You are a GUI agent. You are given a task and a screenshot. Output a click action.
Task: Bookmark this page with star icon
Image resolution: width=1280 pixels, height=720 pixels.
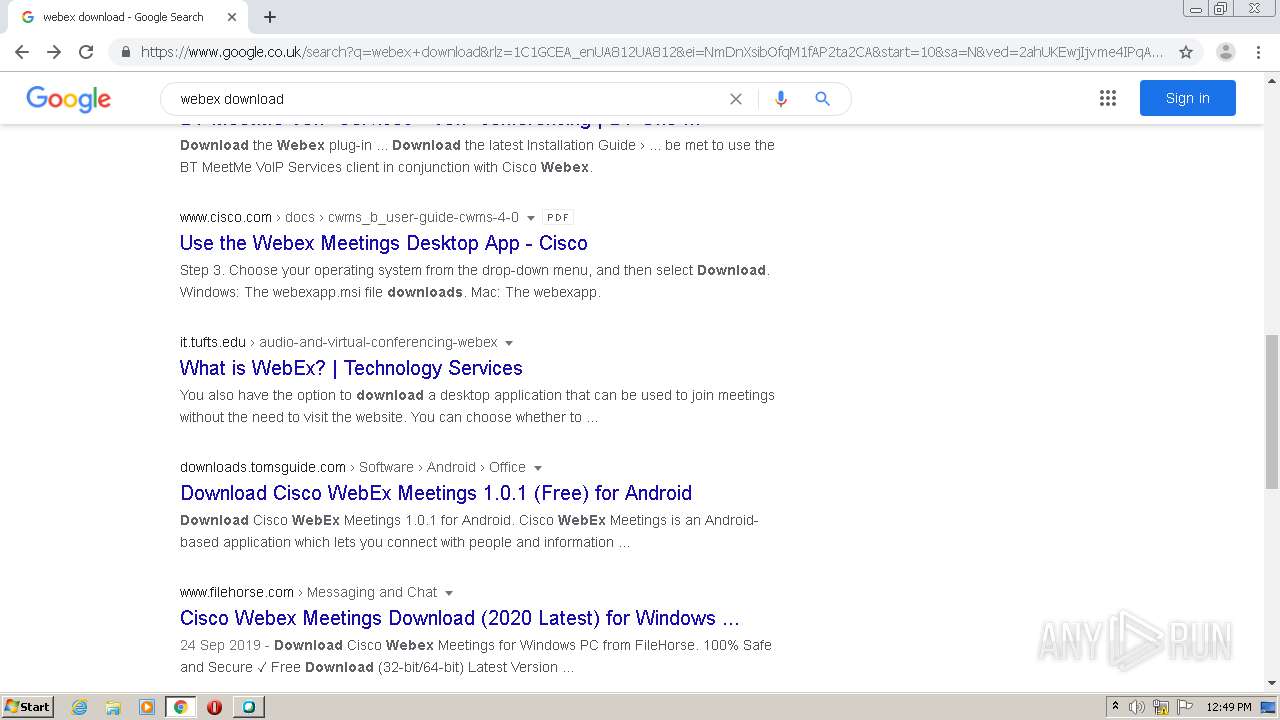(x=1186, y=52)
